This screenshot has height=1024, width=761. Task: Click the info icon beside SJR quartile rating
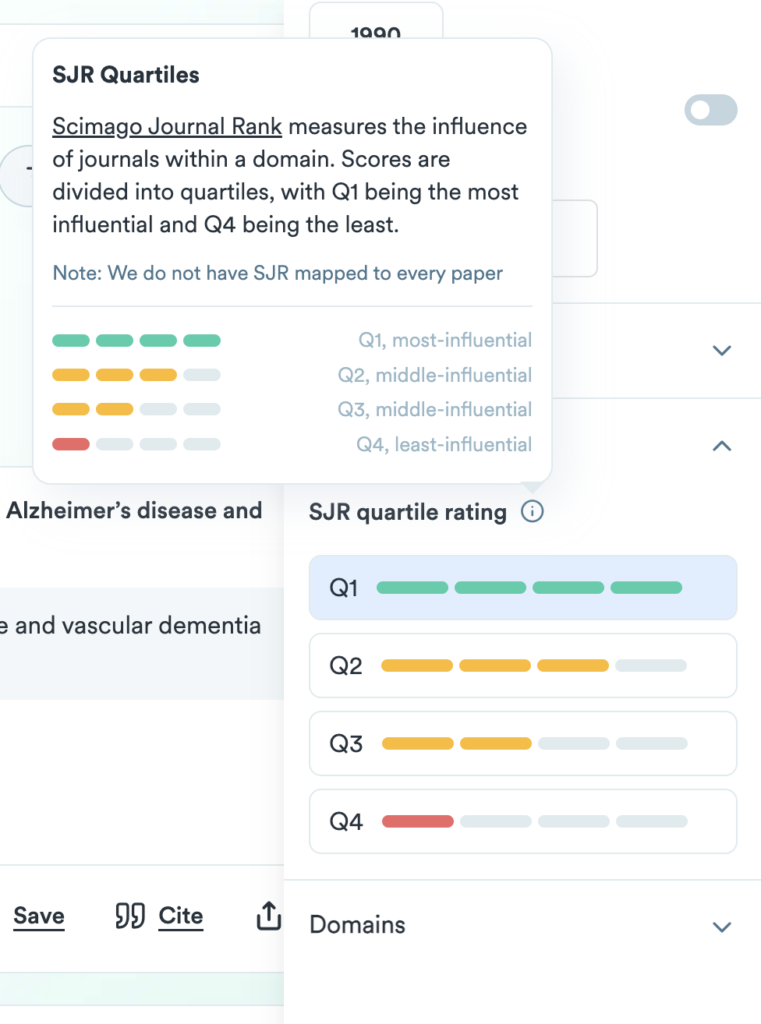(x=533, y=513)
